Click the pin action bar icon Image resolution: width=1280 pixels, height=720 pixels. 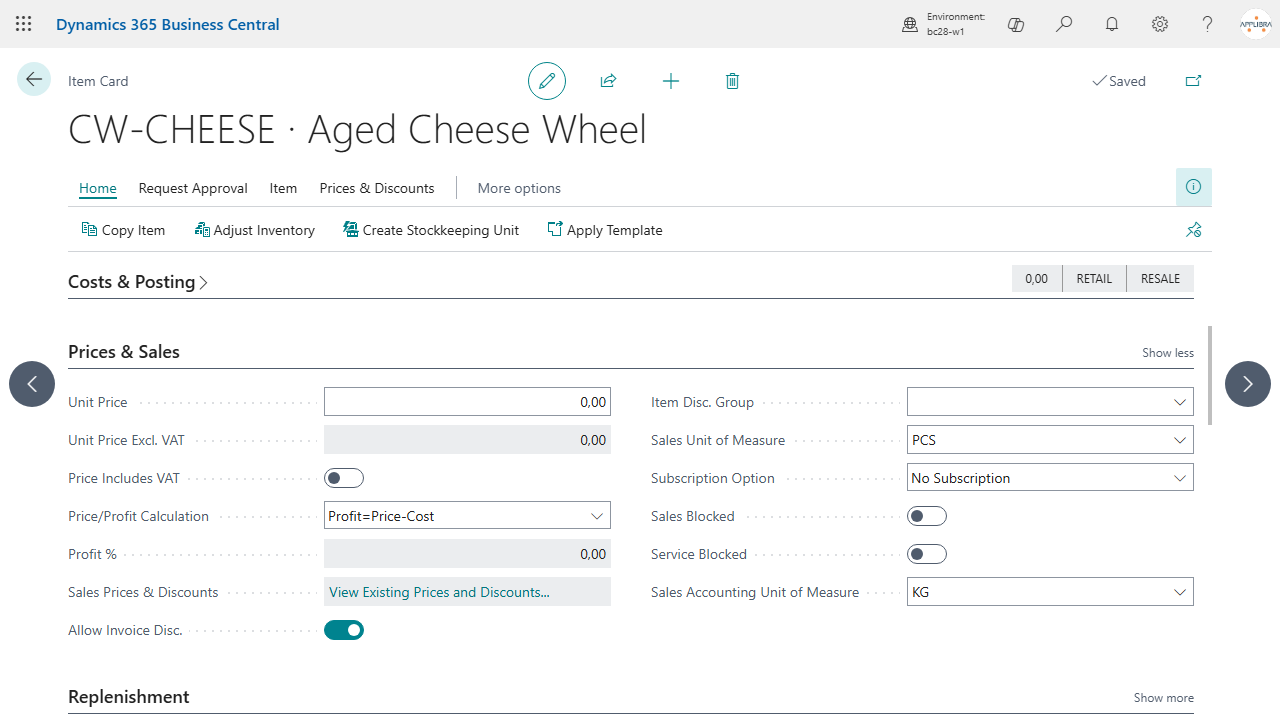pos(1194,230)
